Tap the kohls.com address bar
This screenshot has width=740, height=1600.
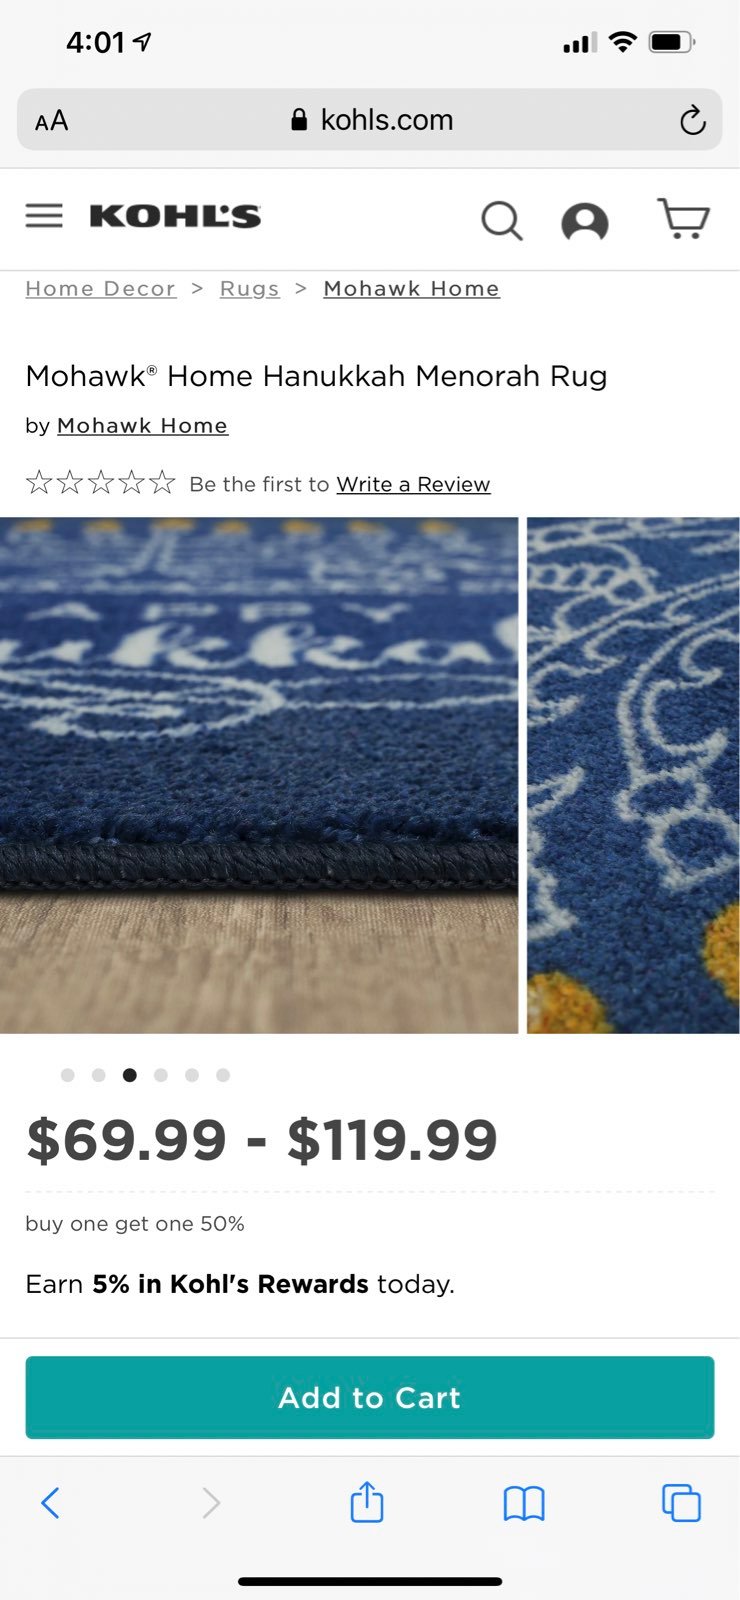(370, 120)
